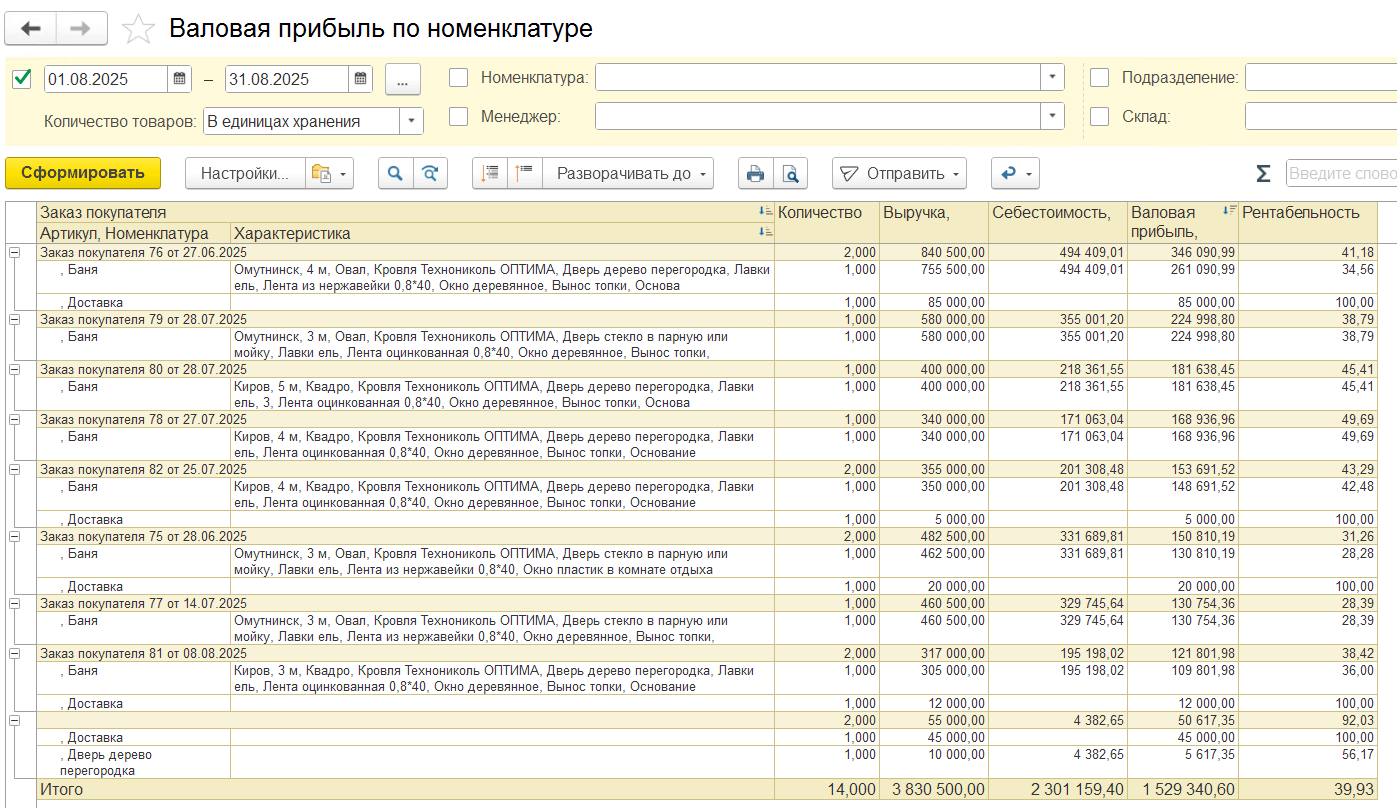Viewport: 1397px width, 808px height.
Task: Open the Менеджер field dropdown arrow
Action: pos(1052,117)
